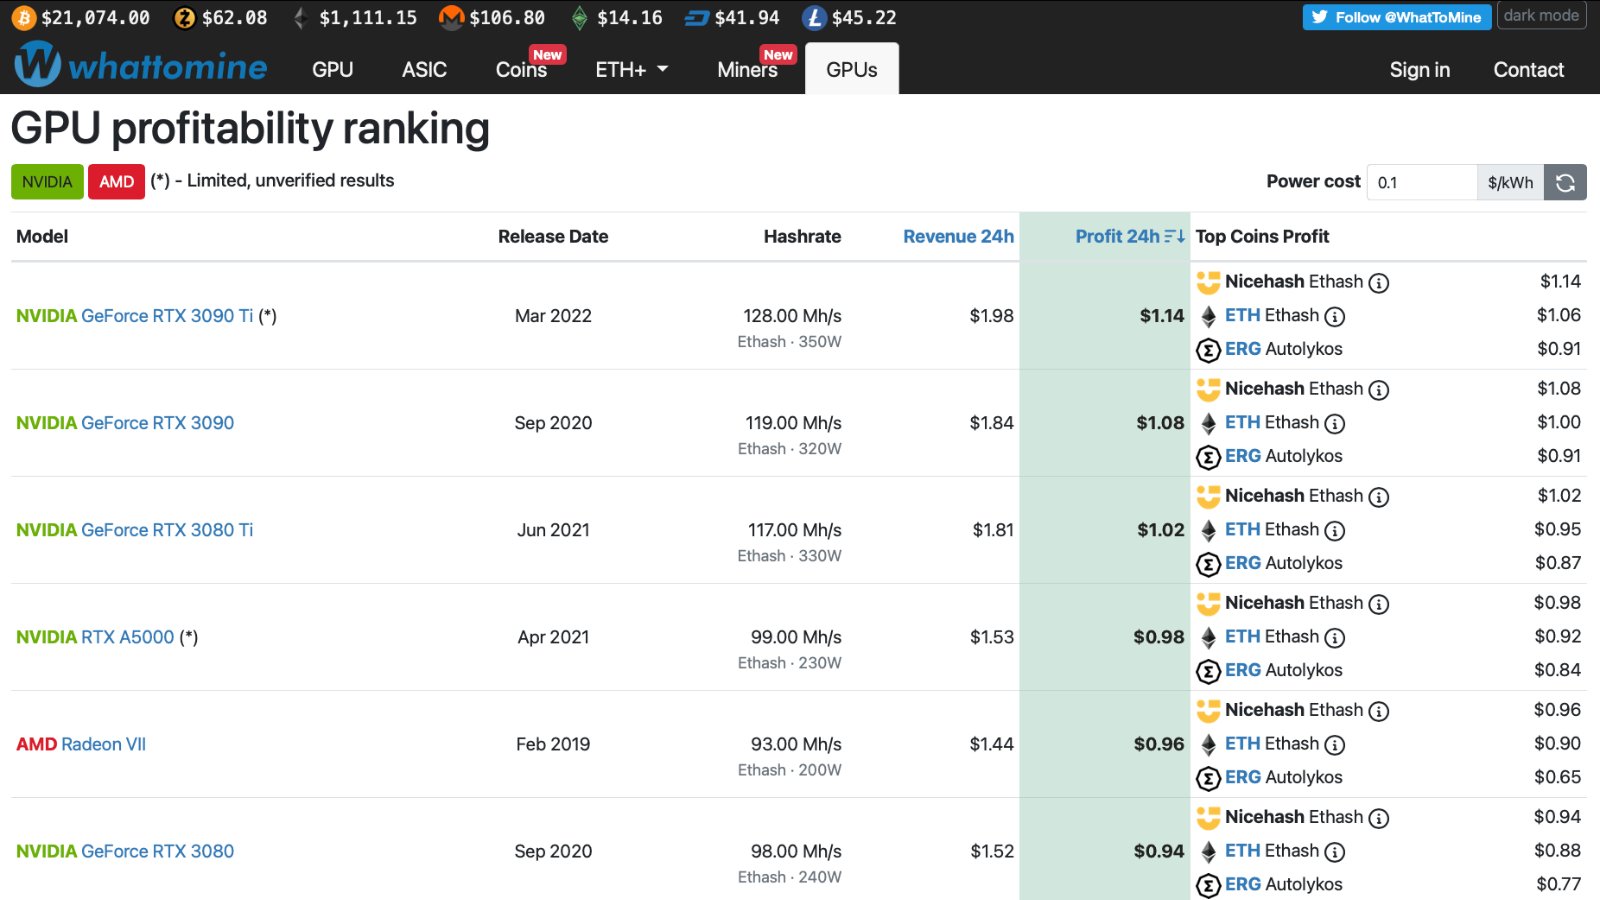The image size is (1600, 900).
Task: Click Nicehash info icon in Radeon VII row
Action: (x=1379, y=711)
